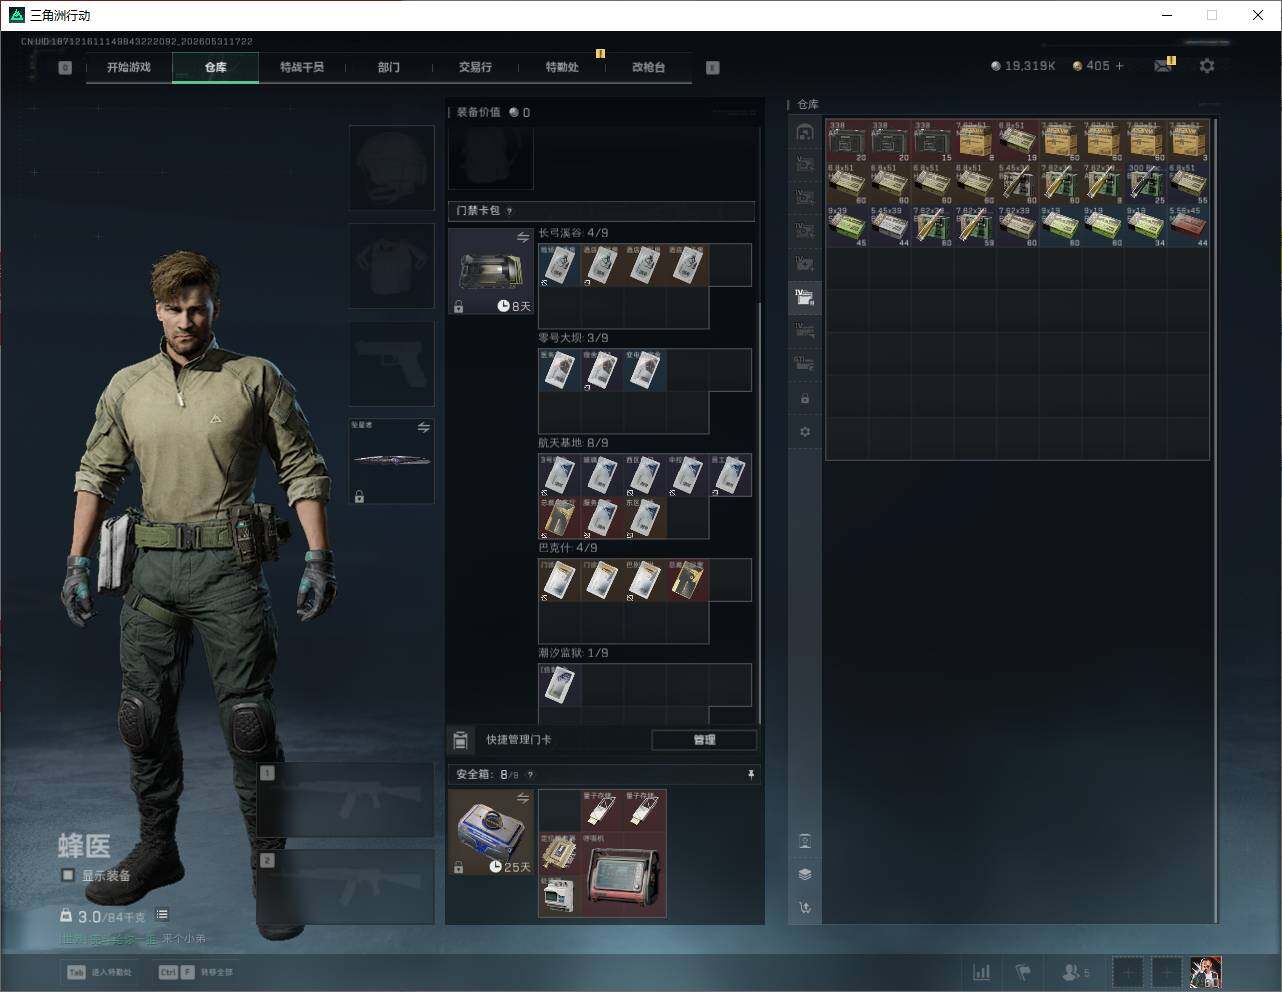Open the carry weight details list icon
This screenshot has width=1282, height=992.
point(162,914)
